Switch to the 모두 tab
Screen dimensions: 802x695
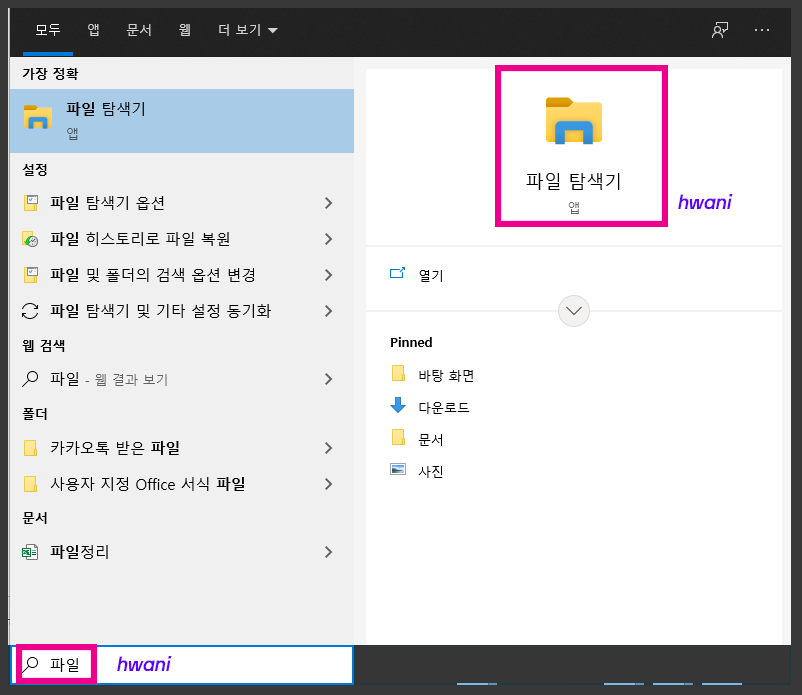pos(48,30)
